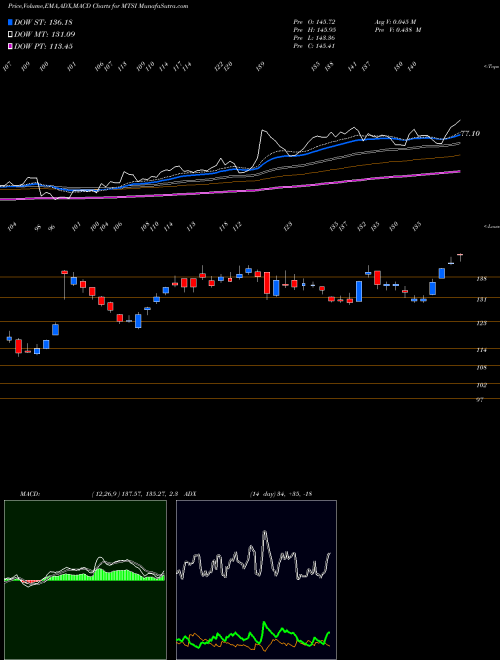Image resolution: width=500 pixels, height=660 pixels.
Task: Click the 138 price level label
Action: 482,279
